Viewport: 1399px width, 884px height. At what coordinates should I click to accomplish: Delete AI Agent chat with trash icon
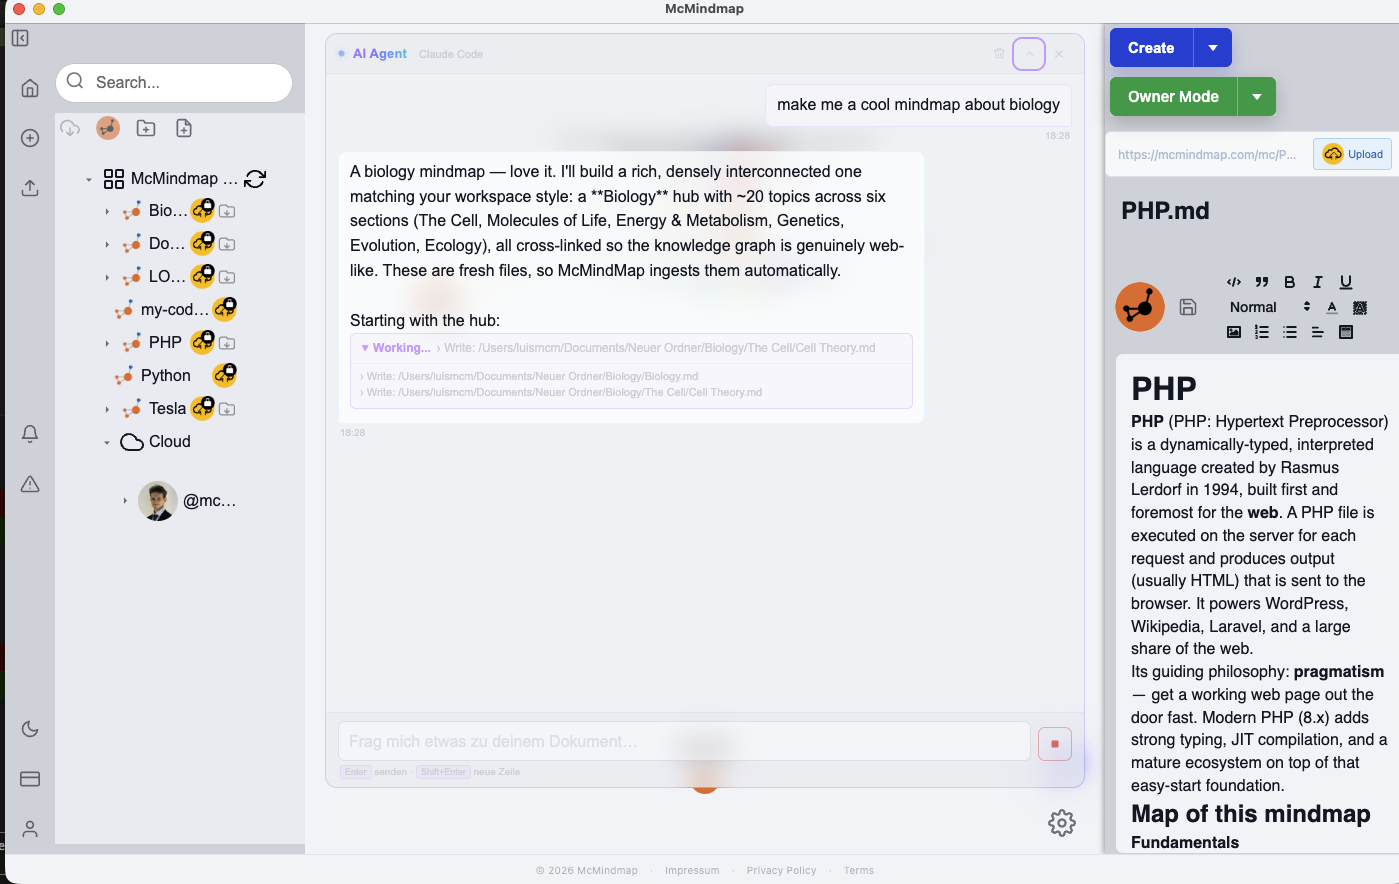pos(999,54)
